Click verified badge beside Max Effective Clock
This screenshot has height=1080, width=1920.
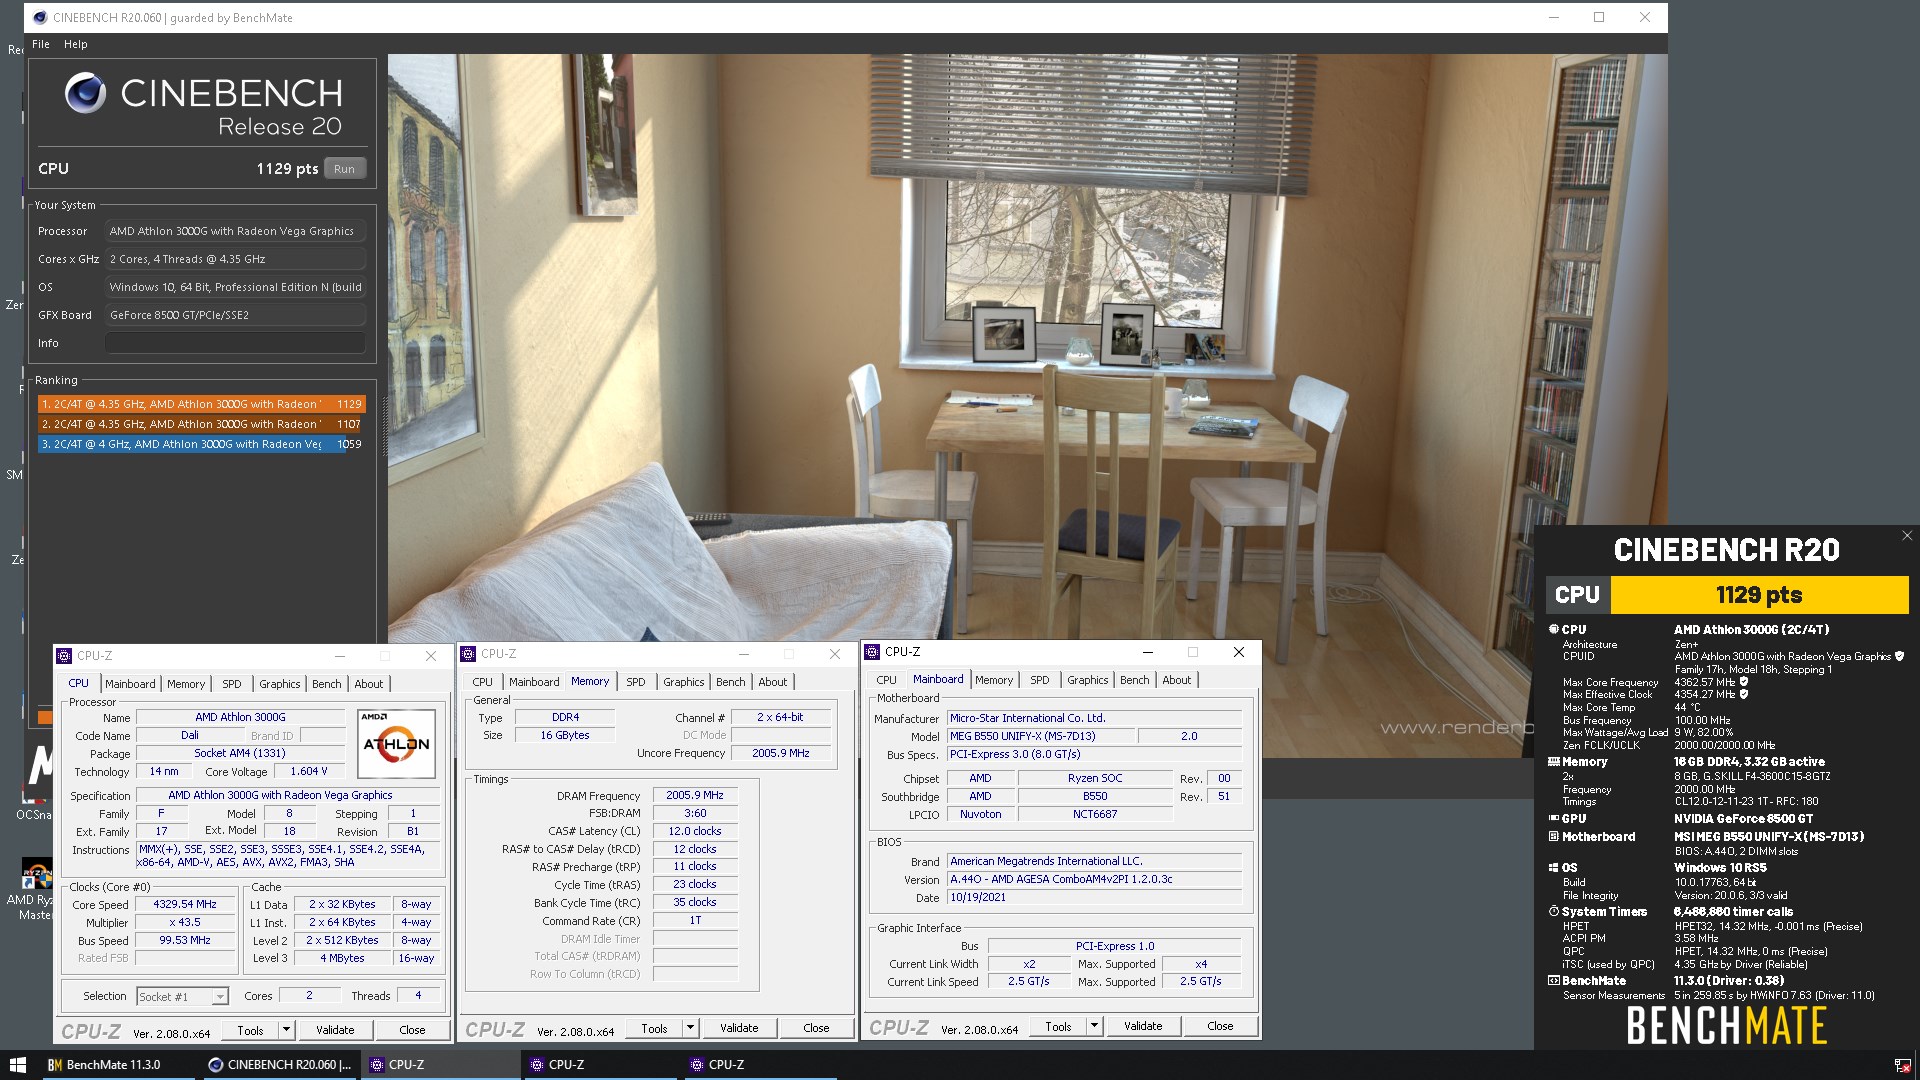tap(1743, 694)
